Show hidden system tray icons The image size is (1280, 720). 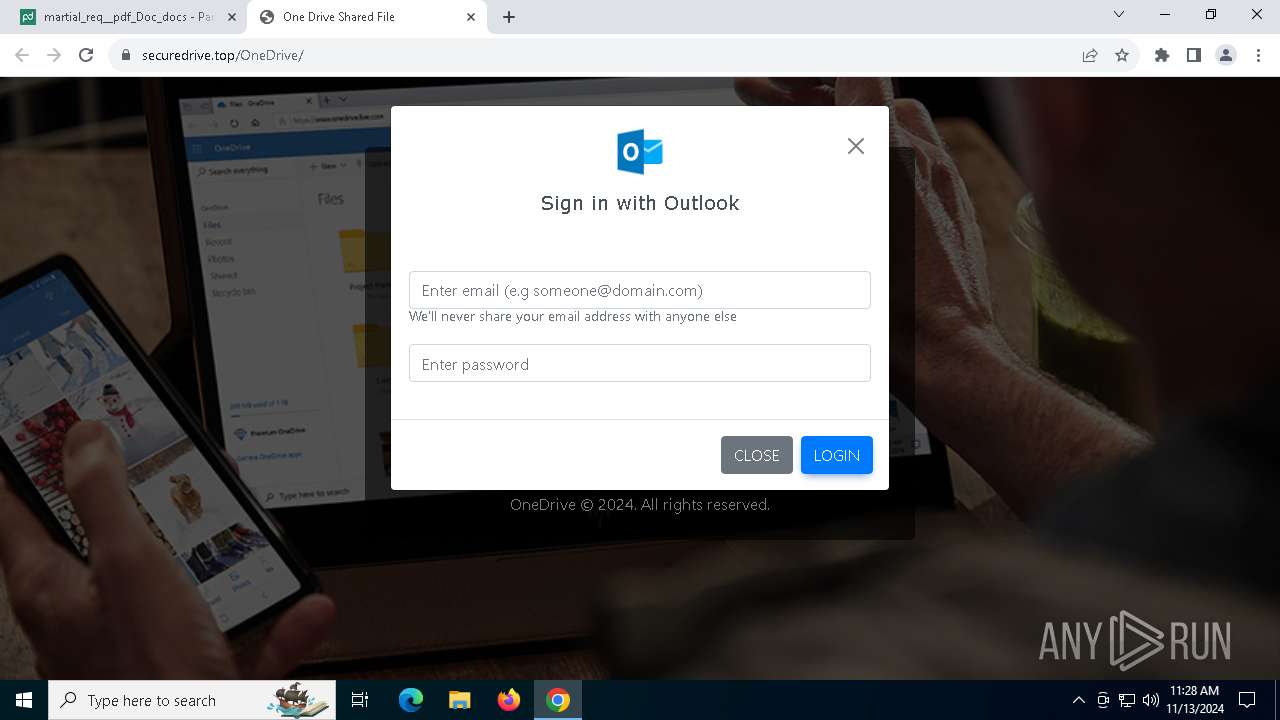[1079, 700]
